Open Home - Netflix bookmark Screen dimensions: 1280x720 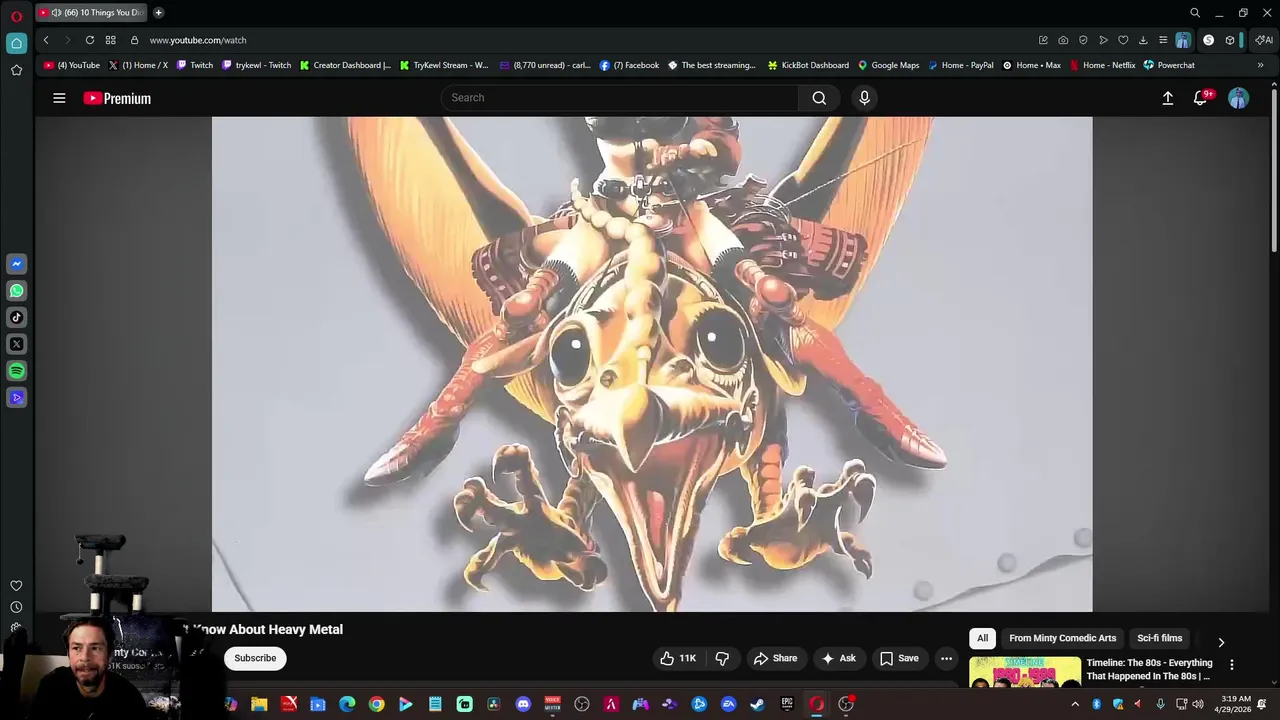(1102, 65)
